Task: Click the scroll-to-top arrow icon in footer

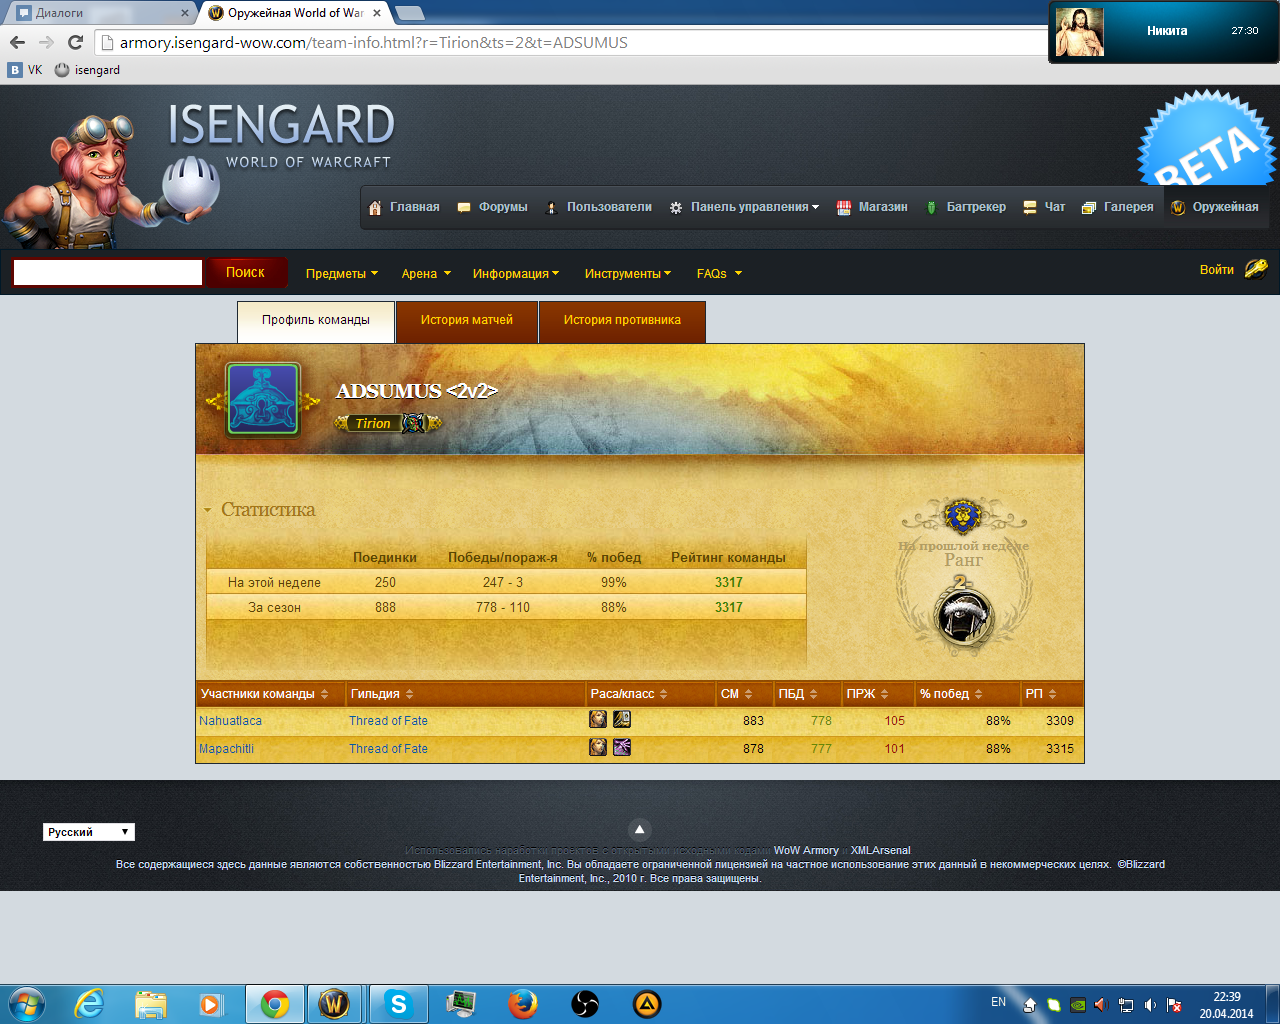Action: point(639,829)
